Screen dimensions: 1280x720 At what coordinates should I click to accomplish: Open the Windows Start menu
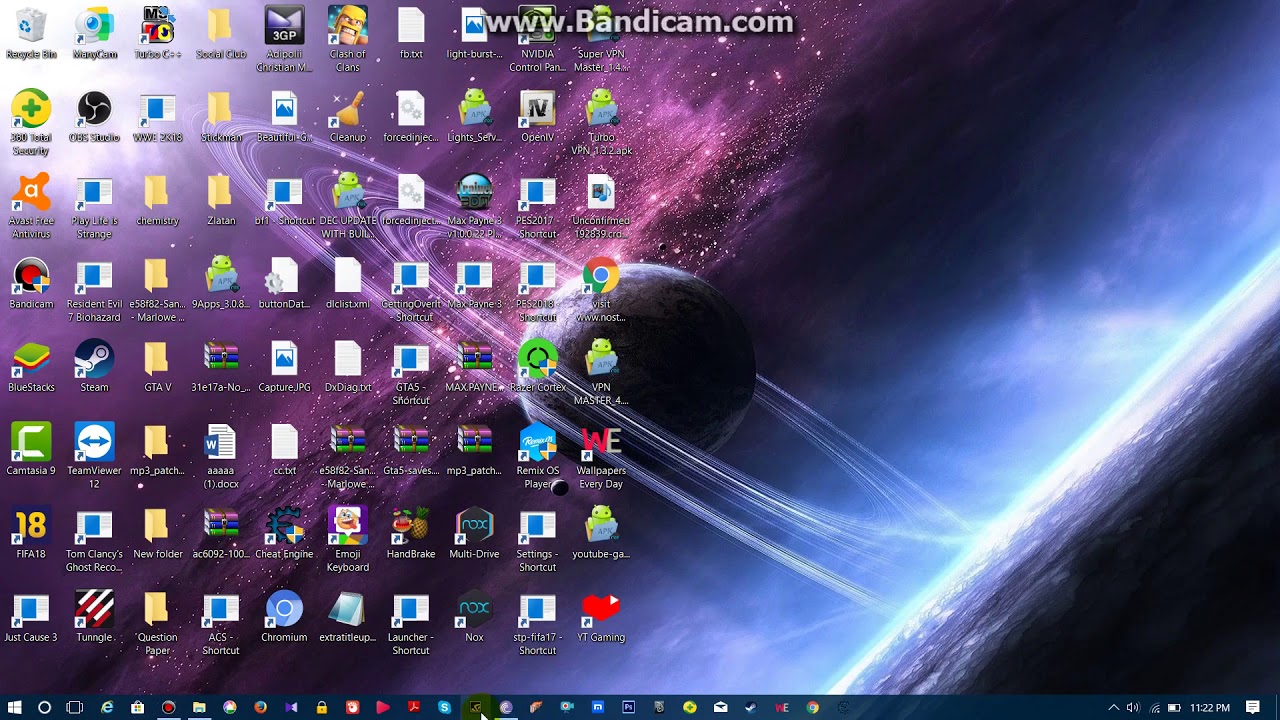tap(14, 707)
